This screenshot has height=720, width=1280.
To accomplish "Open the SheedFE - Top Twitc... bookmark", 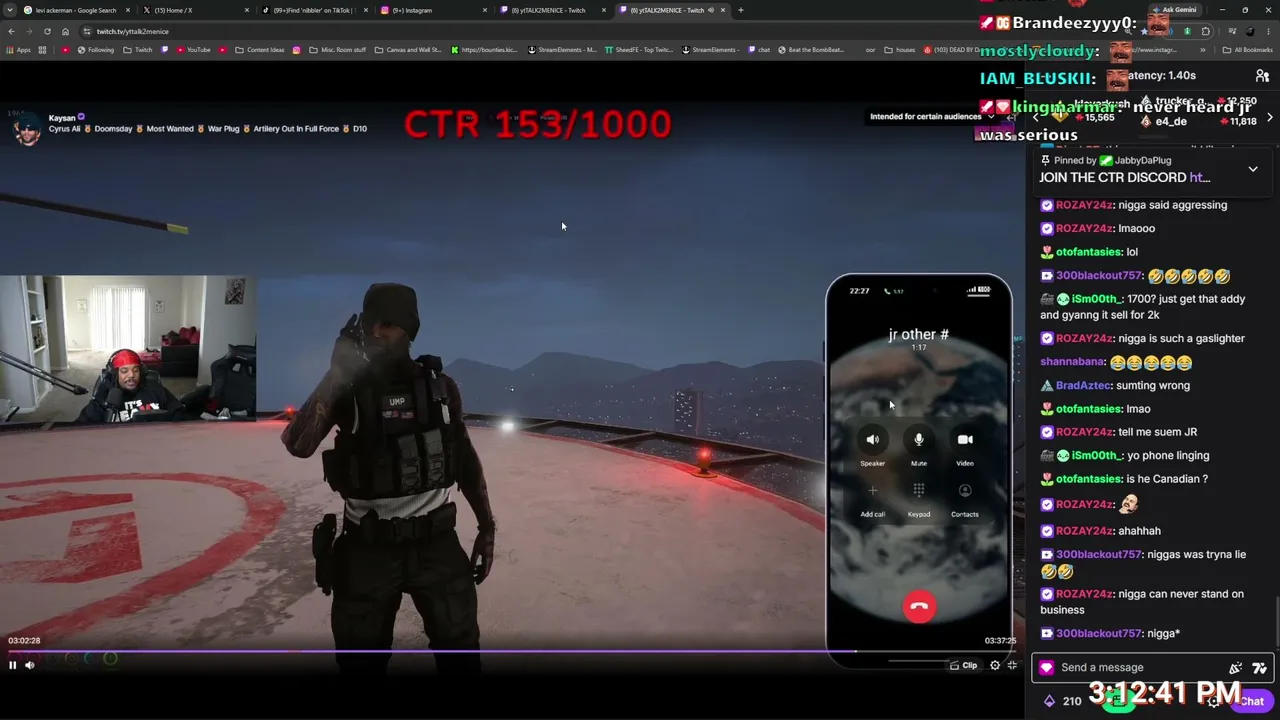I will (x=638, y=50).
